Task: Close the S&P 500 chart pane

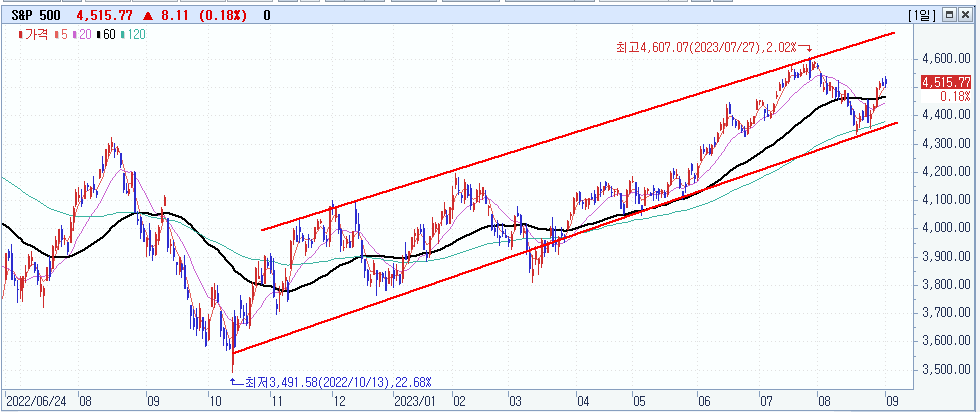Action: pos(966,15)
